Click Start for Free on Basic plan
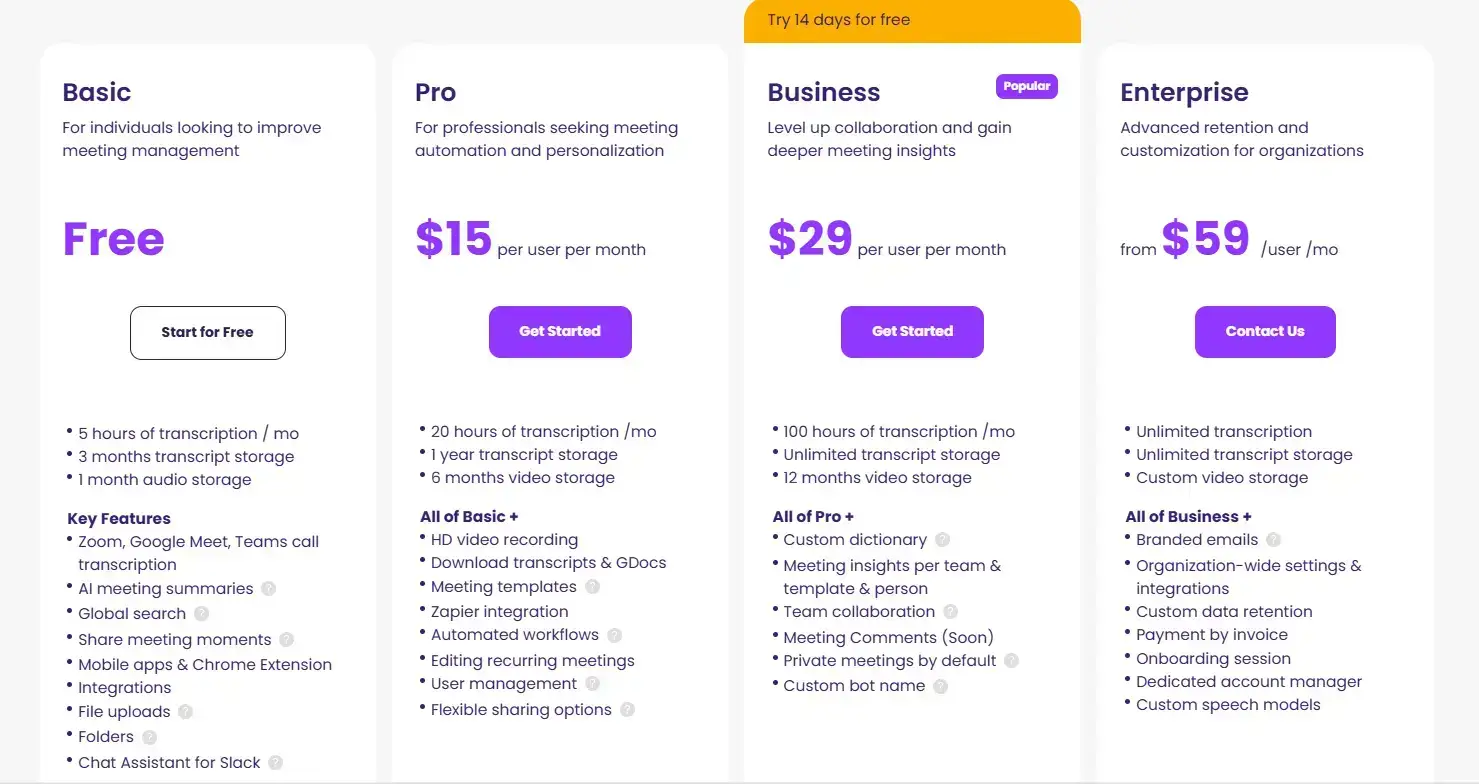Viewport: 1479px width, 784px height. click(x=207, y=332)
